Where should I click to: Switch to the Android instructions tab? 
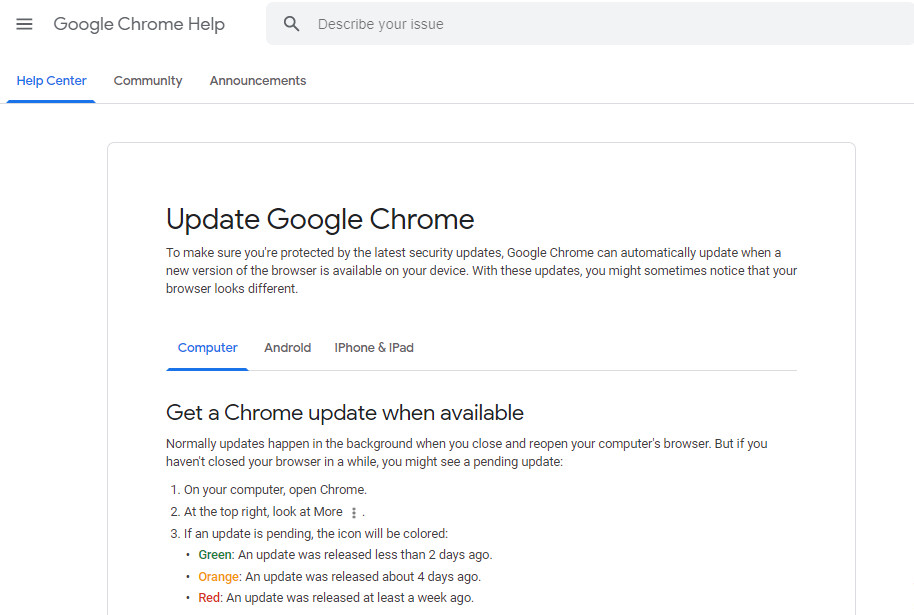coord(287,347)
